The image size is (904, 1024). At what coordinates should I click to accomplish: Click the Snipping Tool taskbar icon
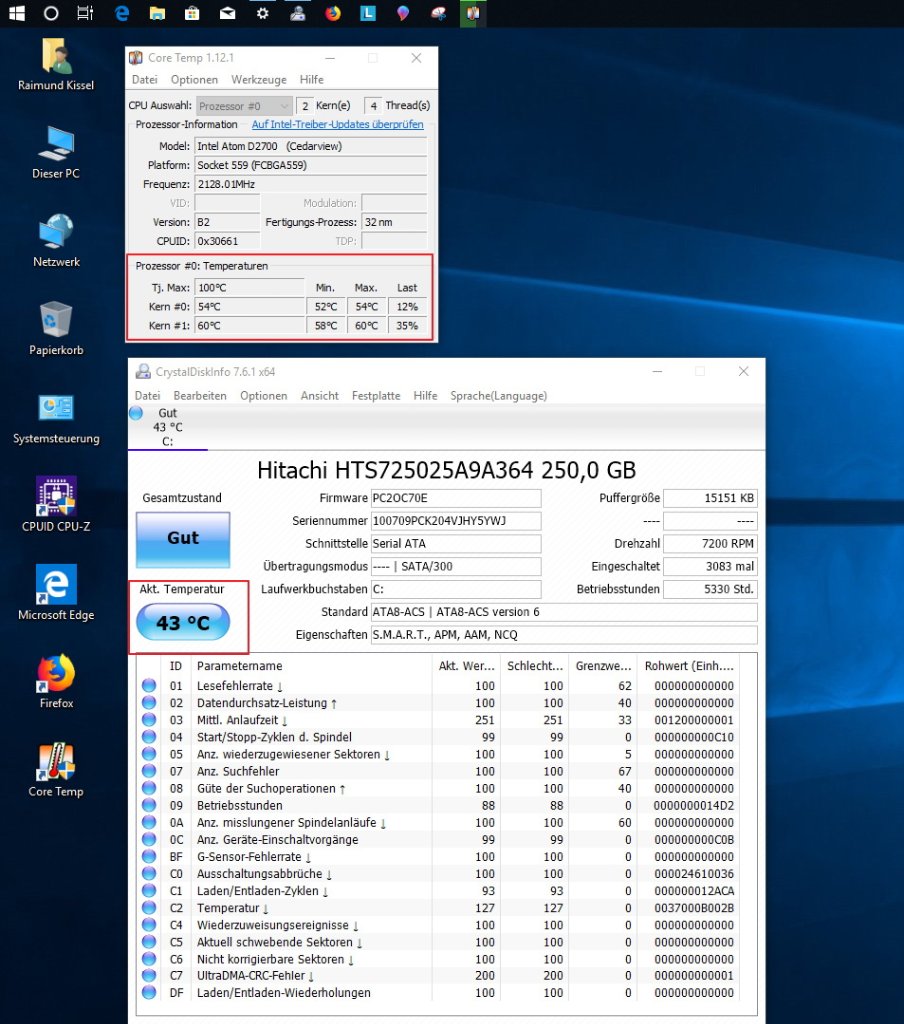pyautogui.click(x=438, y=13)
